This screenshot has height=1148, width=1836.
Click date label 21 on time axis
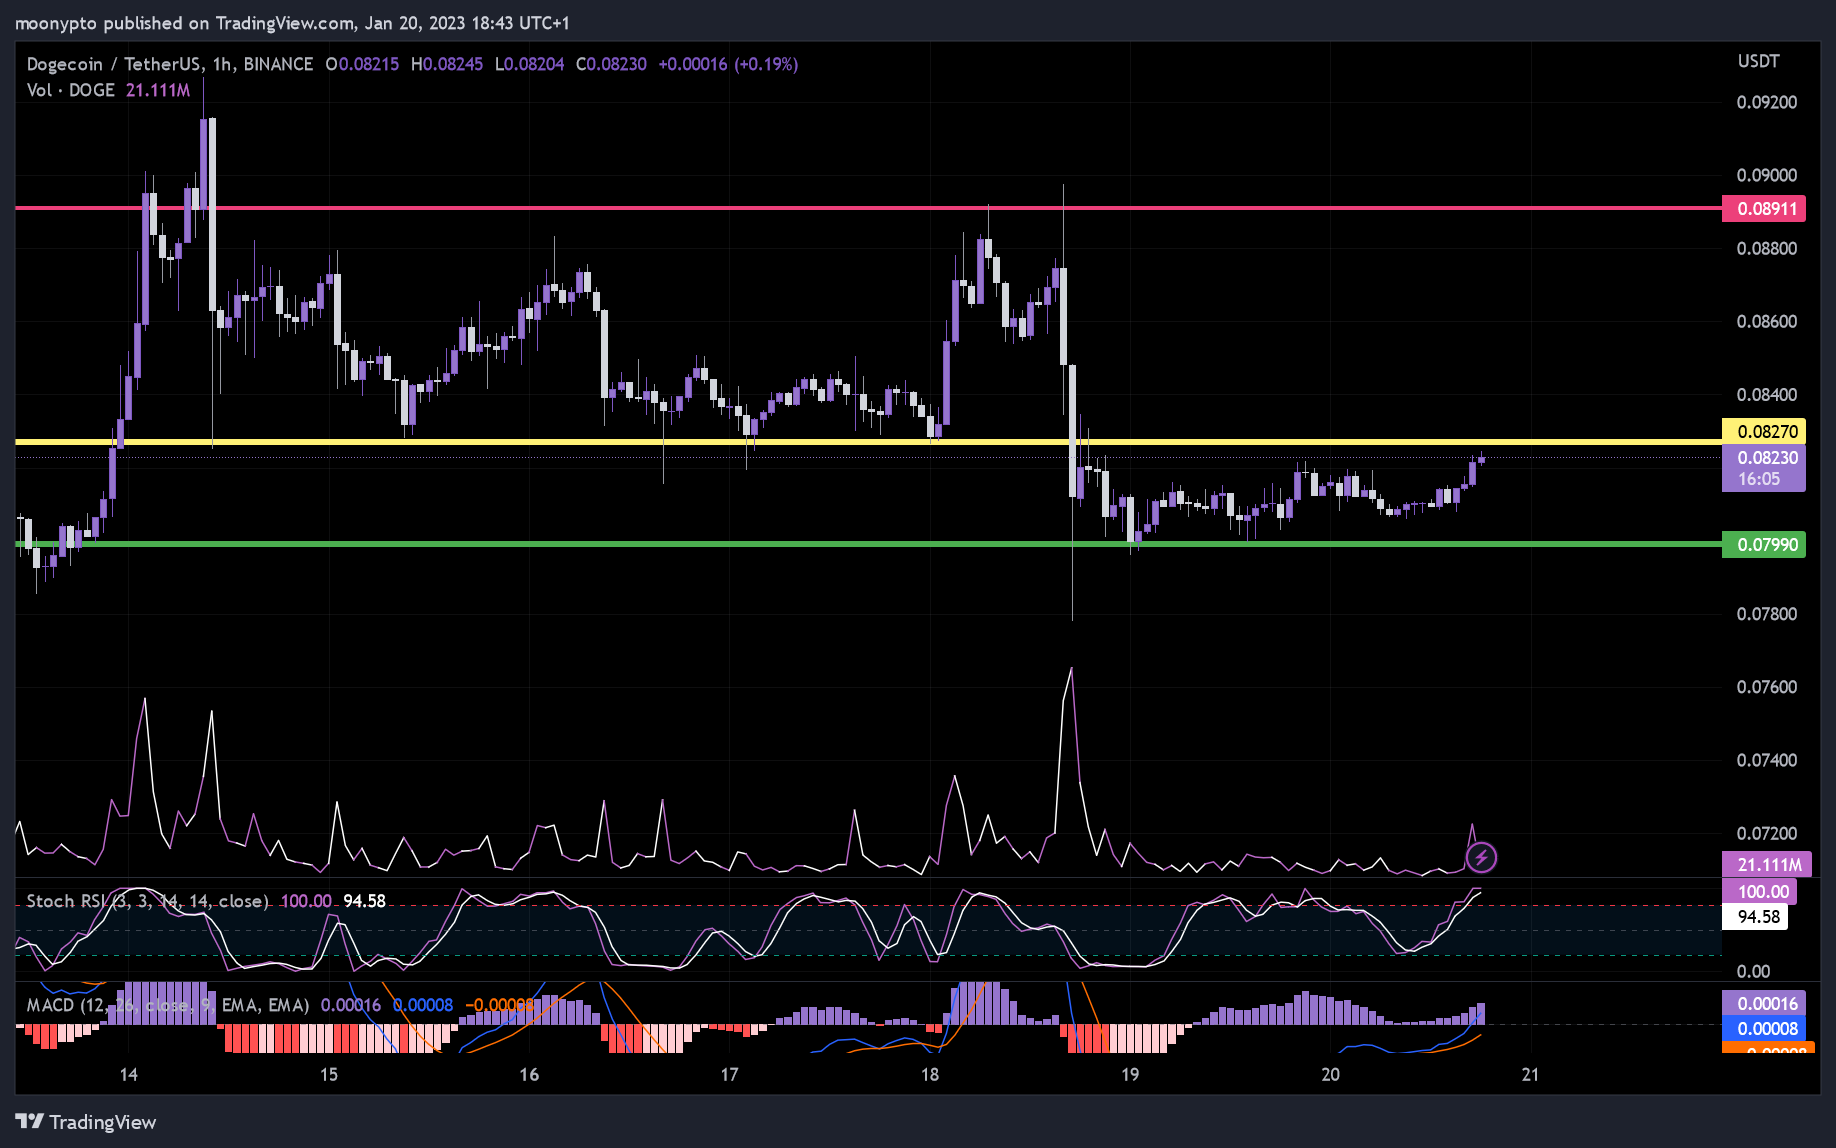(x=1530, y=1074)
